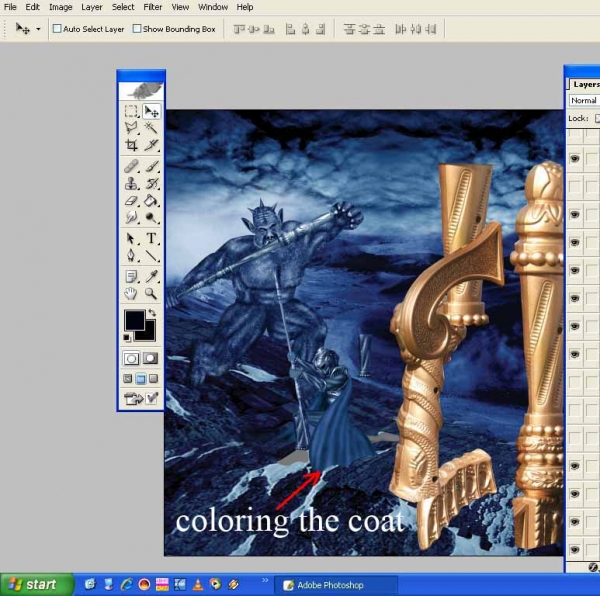This screenshot has height=596, width=600.
Task: Click Distribute Left Edges button
Action: [401, 29]
